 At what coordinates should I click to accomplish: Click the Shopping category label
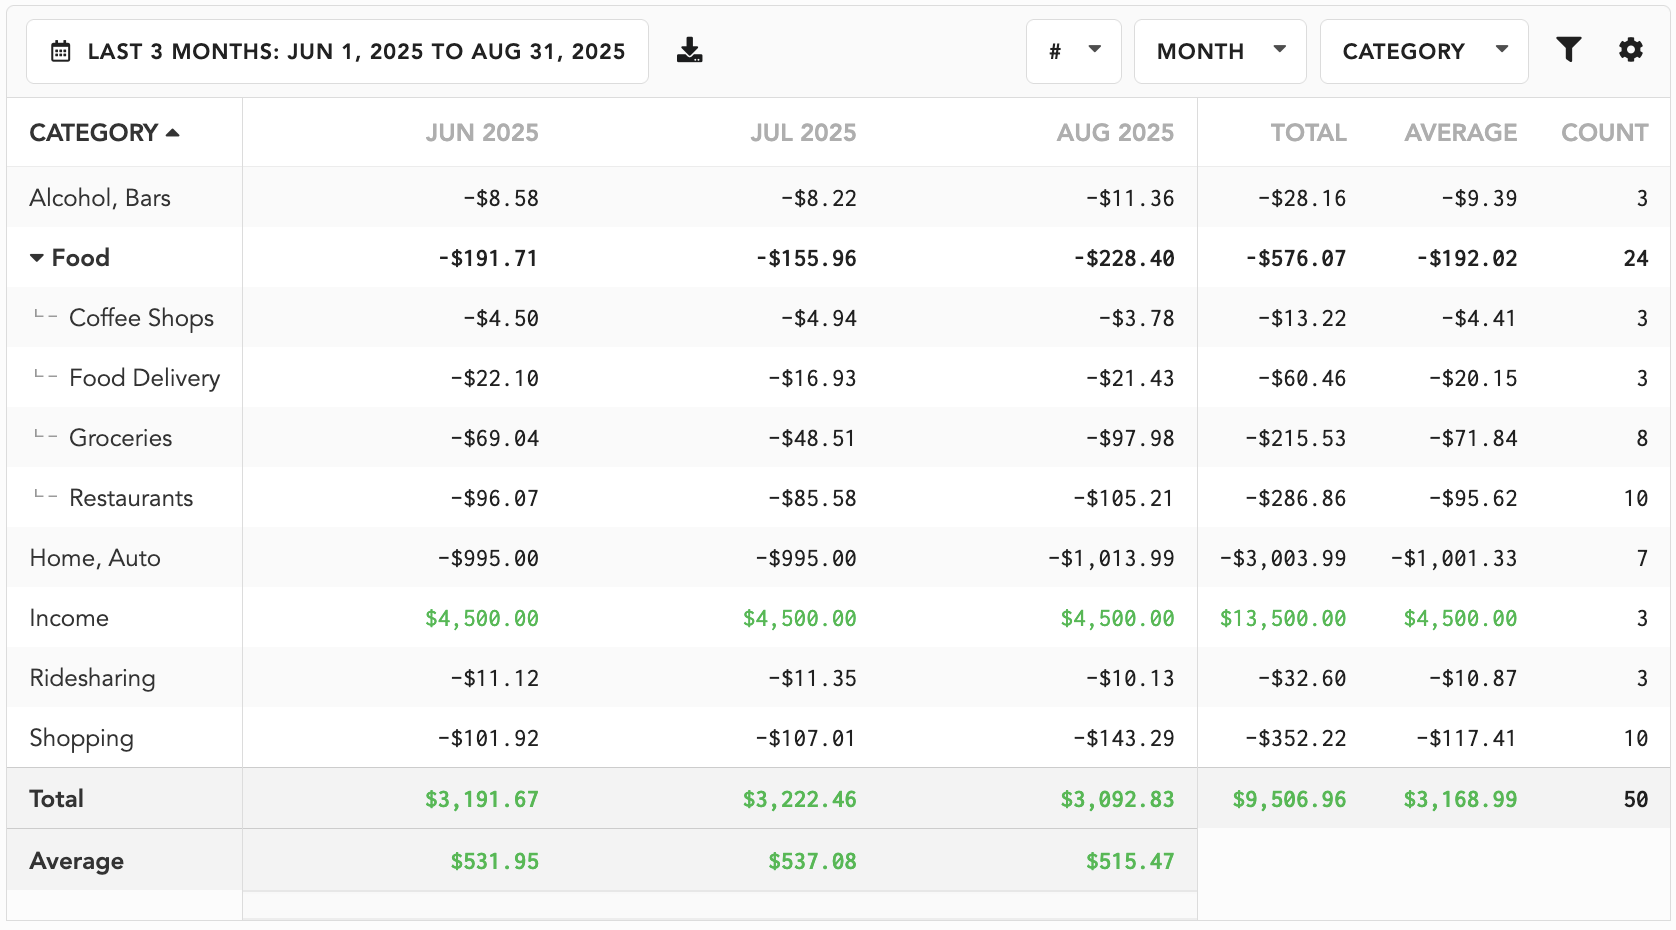tap(81, 737)
